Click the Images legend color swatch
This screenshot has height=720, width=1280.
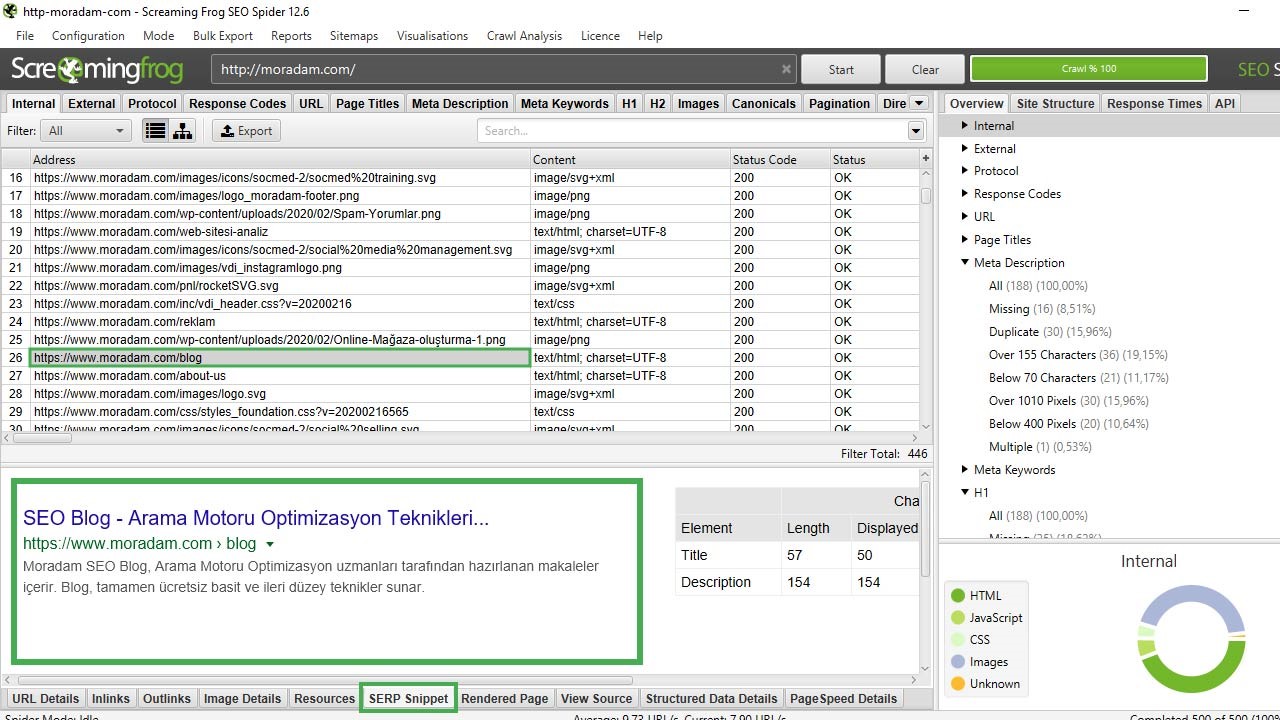coord(958,662)
